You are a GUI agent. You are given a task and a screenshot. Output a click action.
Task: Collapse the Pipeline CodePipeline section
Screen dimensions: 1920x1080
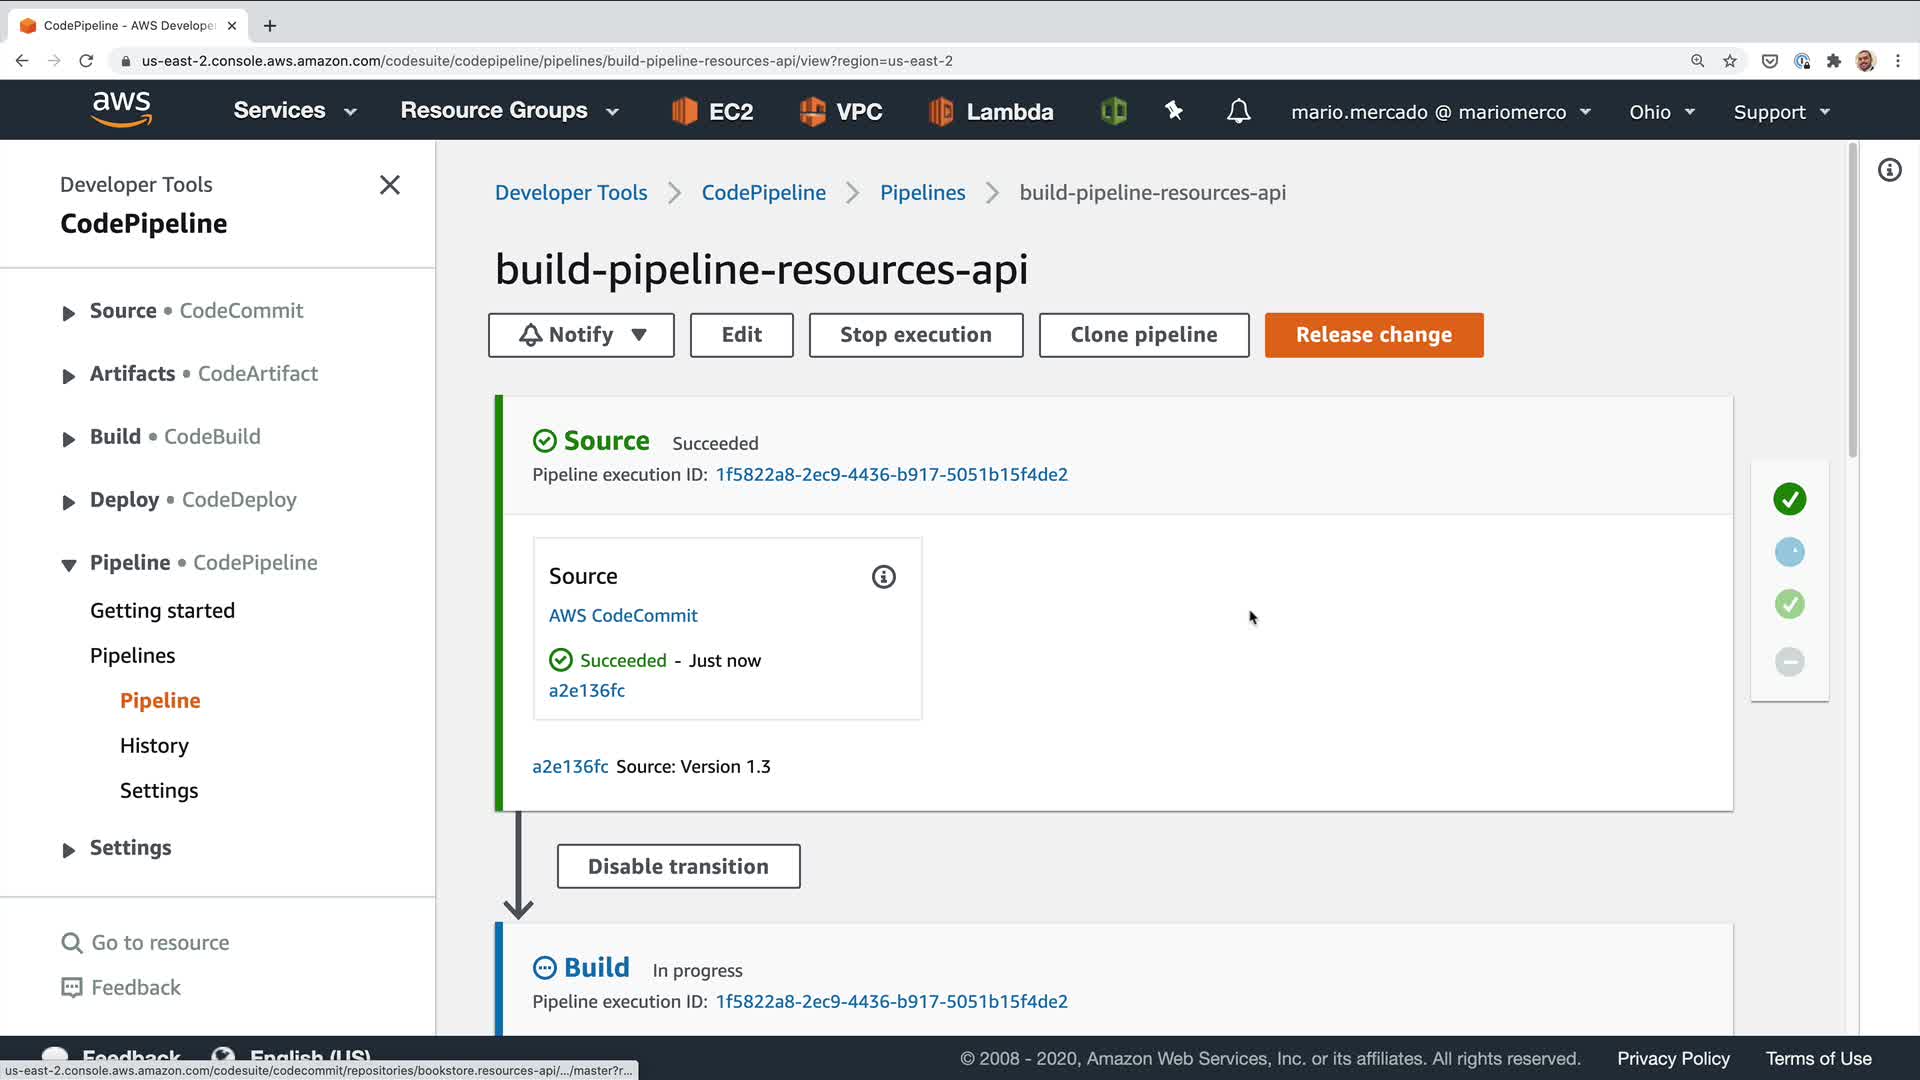[x=69, y=565]
